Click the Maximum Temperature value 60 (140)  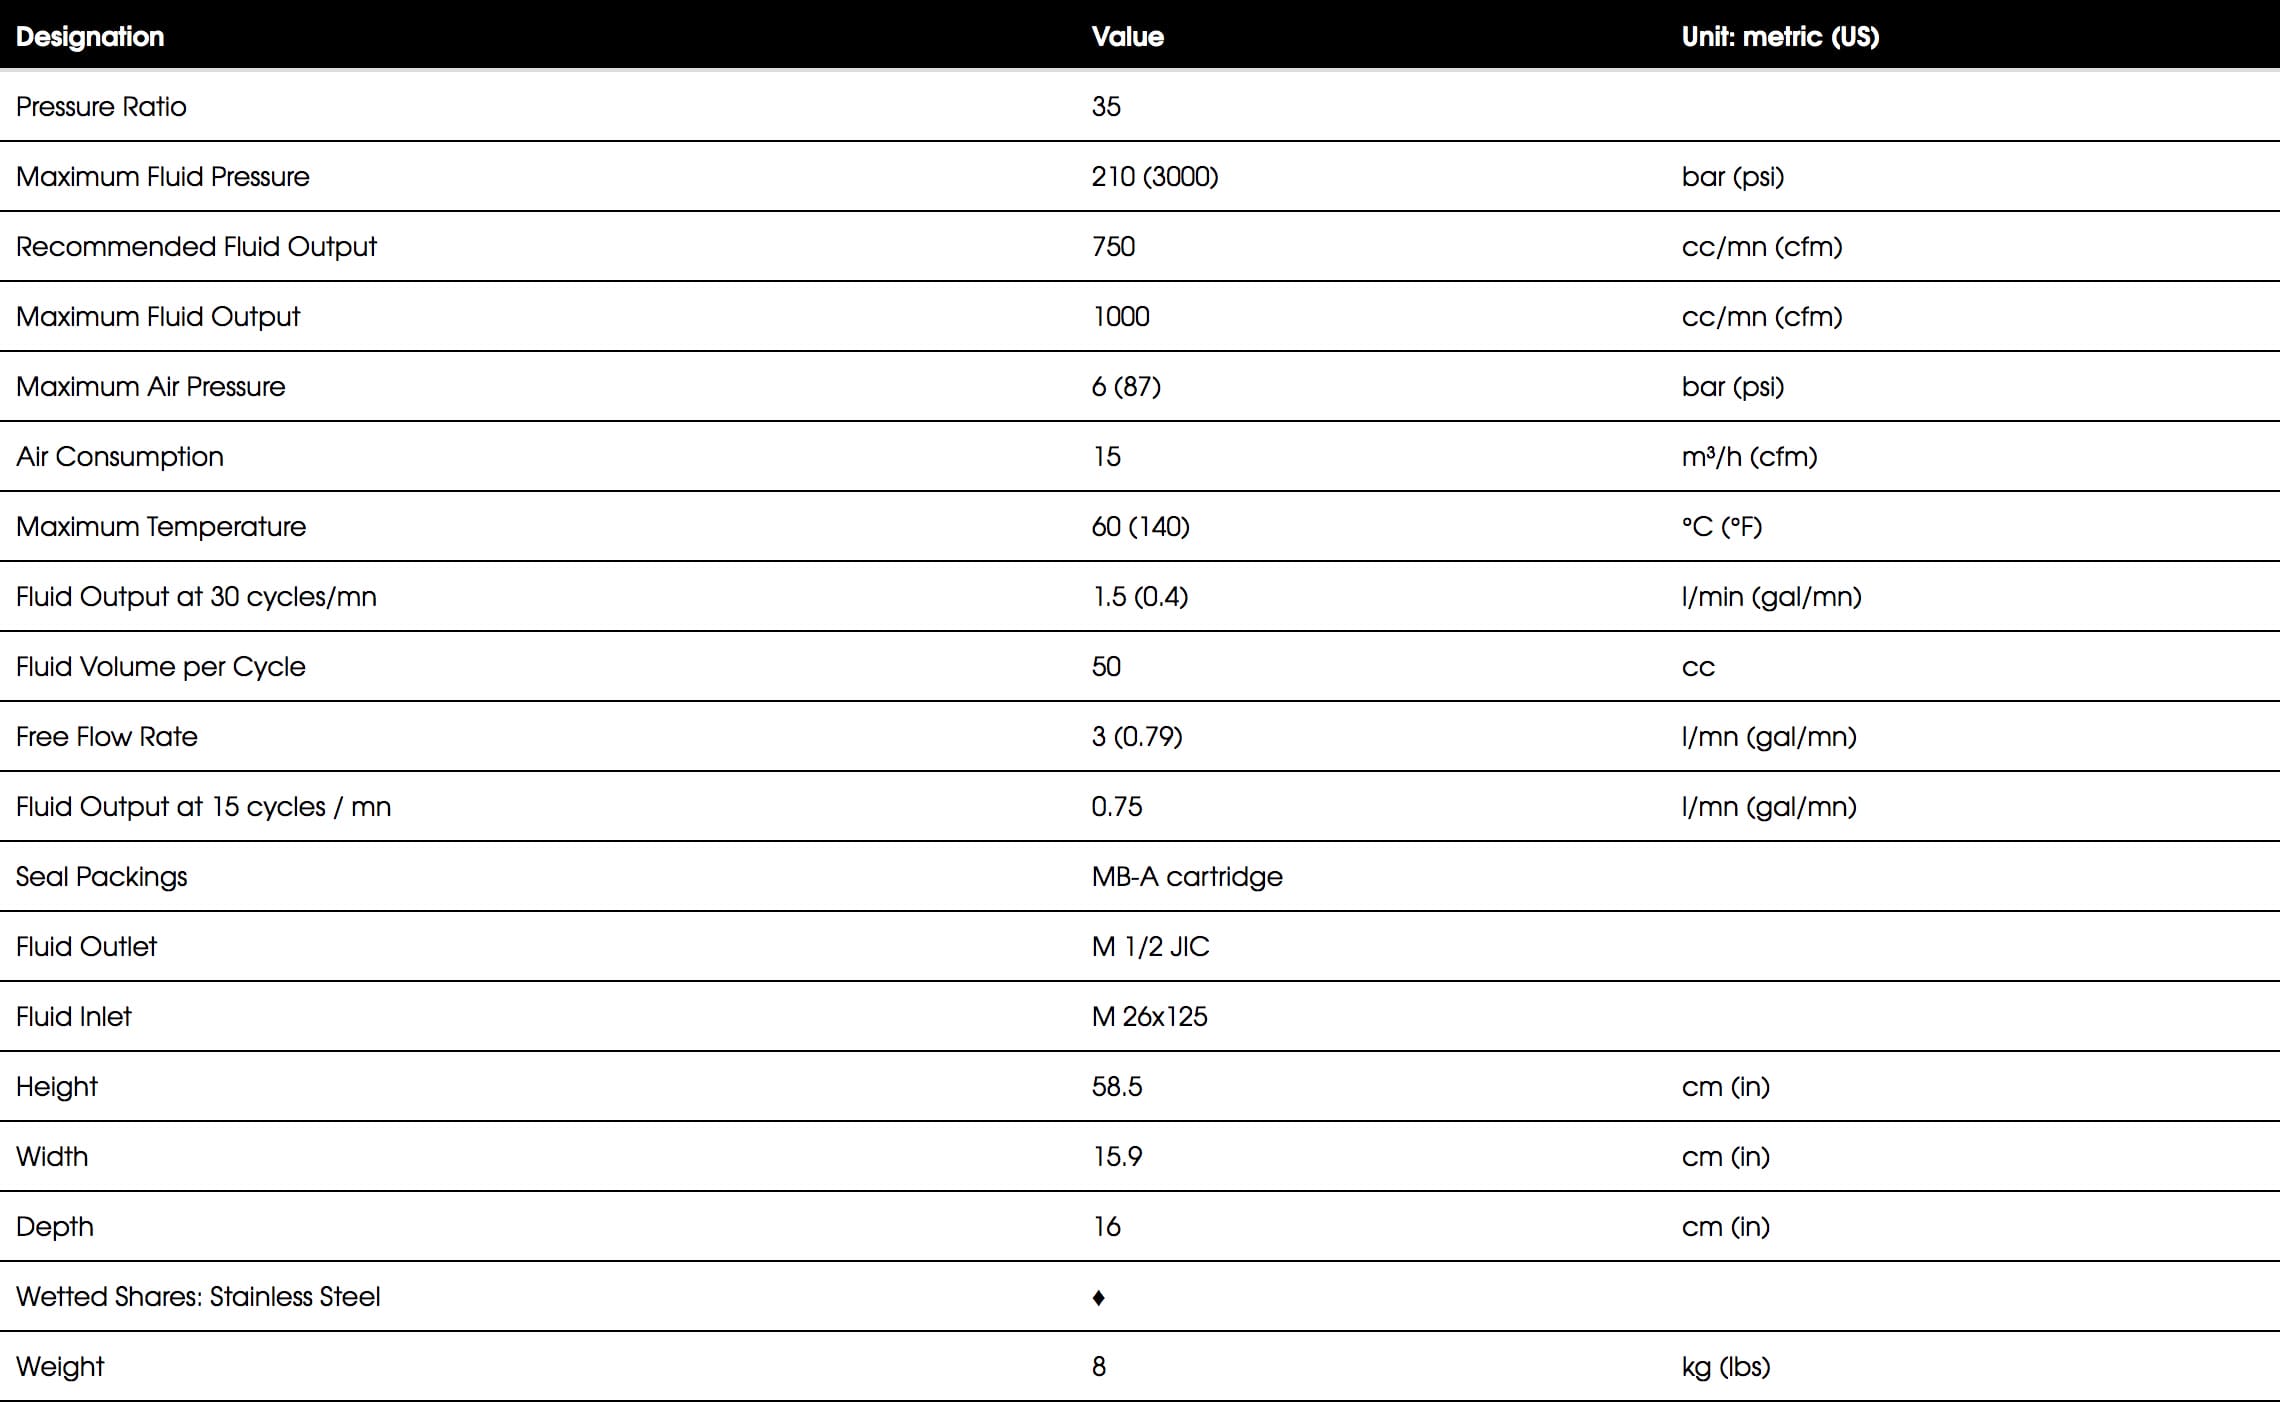tap(1141, 526)
